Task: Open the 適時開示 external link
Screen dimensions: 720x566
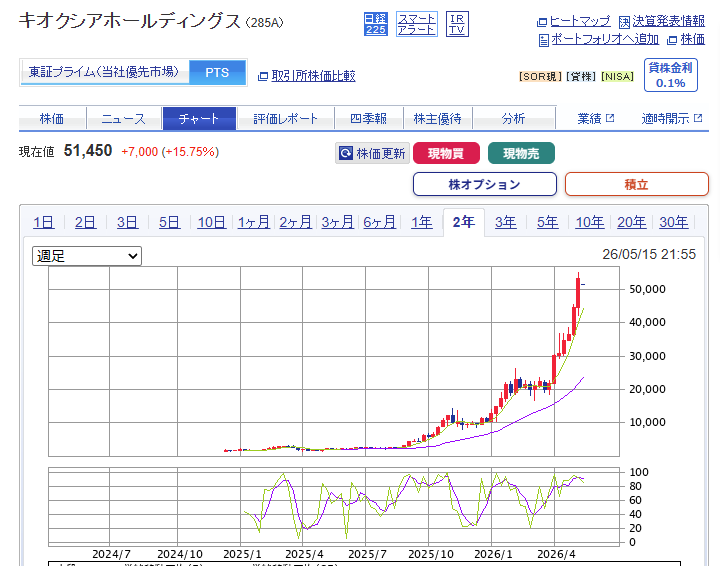Action: [672, 118]
